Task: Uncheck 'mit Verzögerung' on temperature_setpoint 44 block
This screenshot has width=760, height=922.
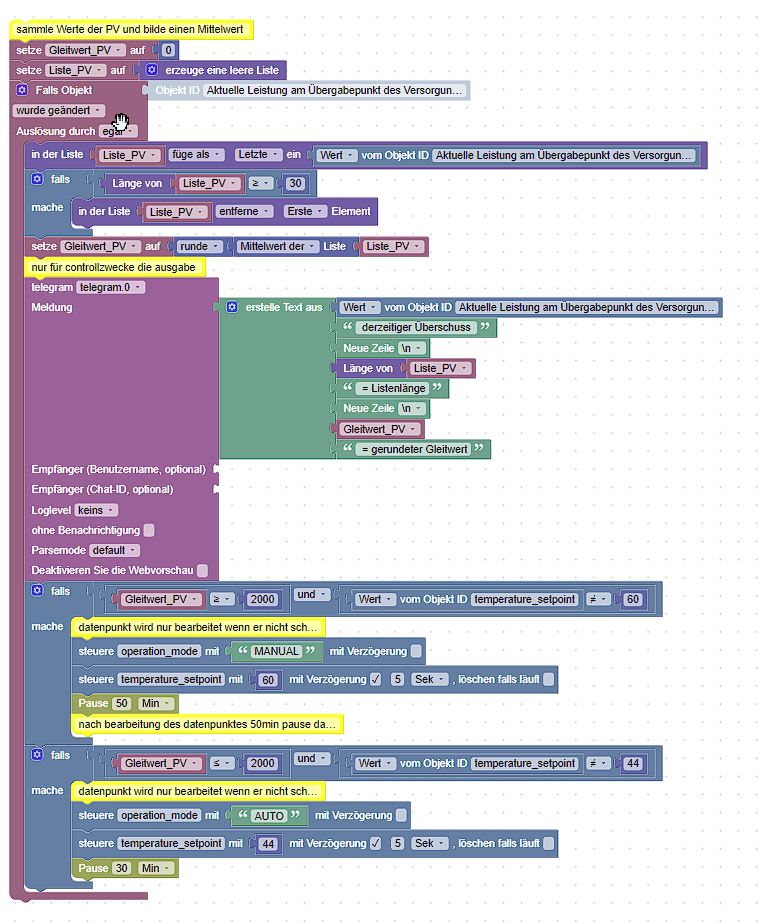Action: tap(375, 843)
